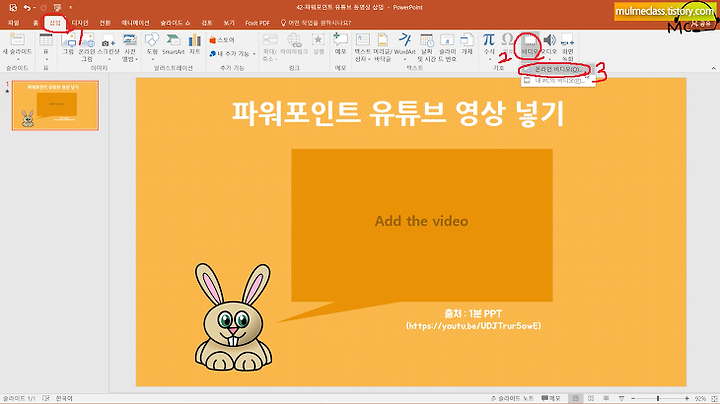Insert a Chart (차트) icon

(195, 40)
